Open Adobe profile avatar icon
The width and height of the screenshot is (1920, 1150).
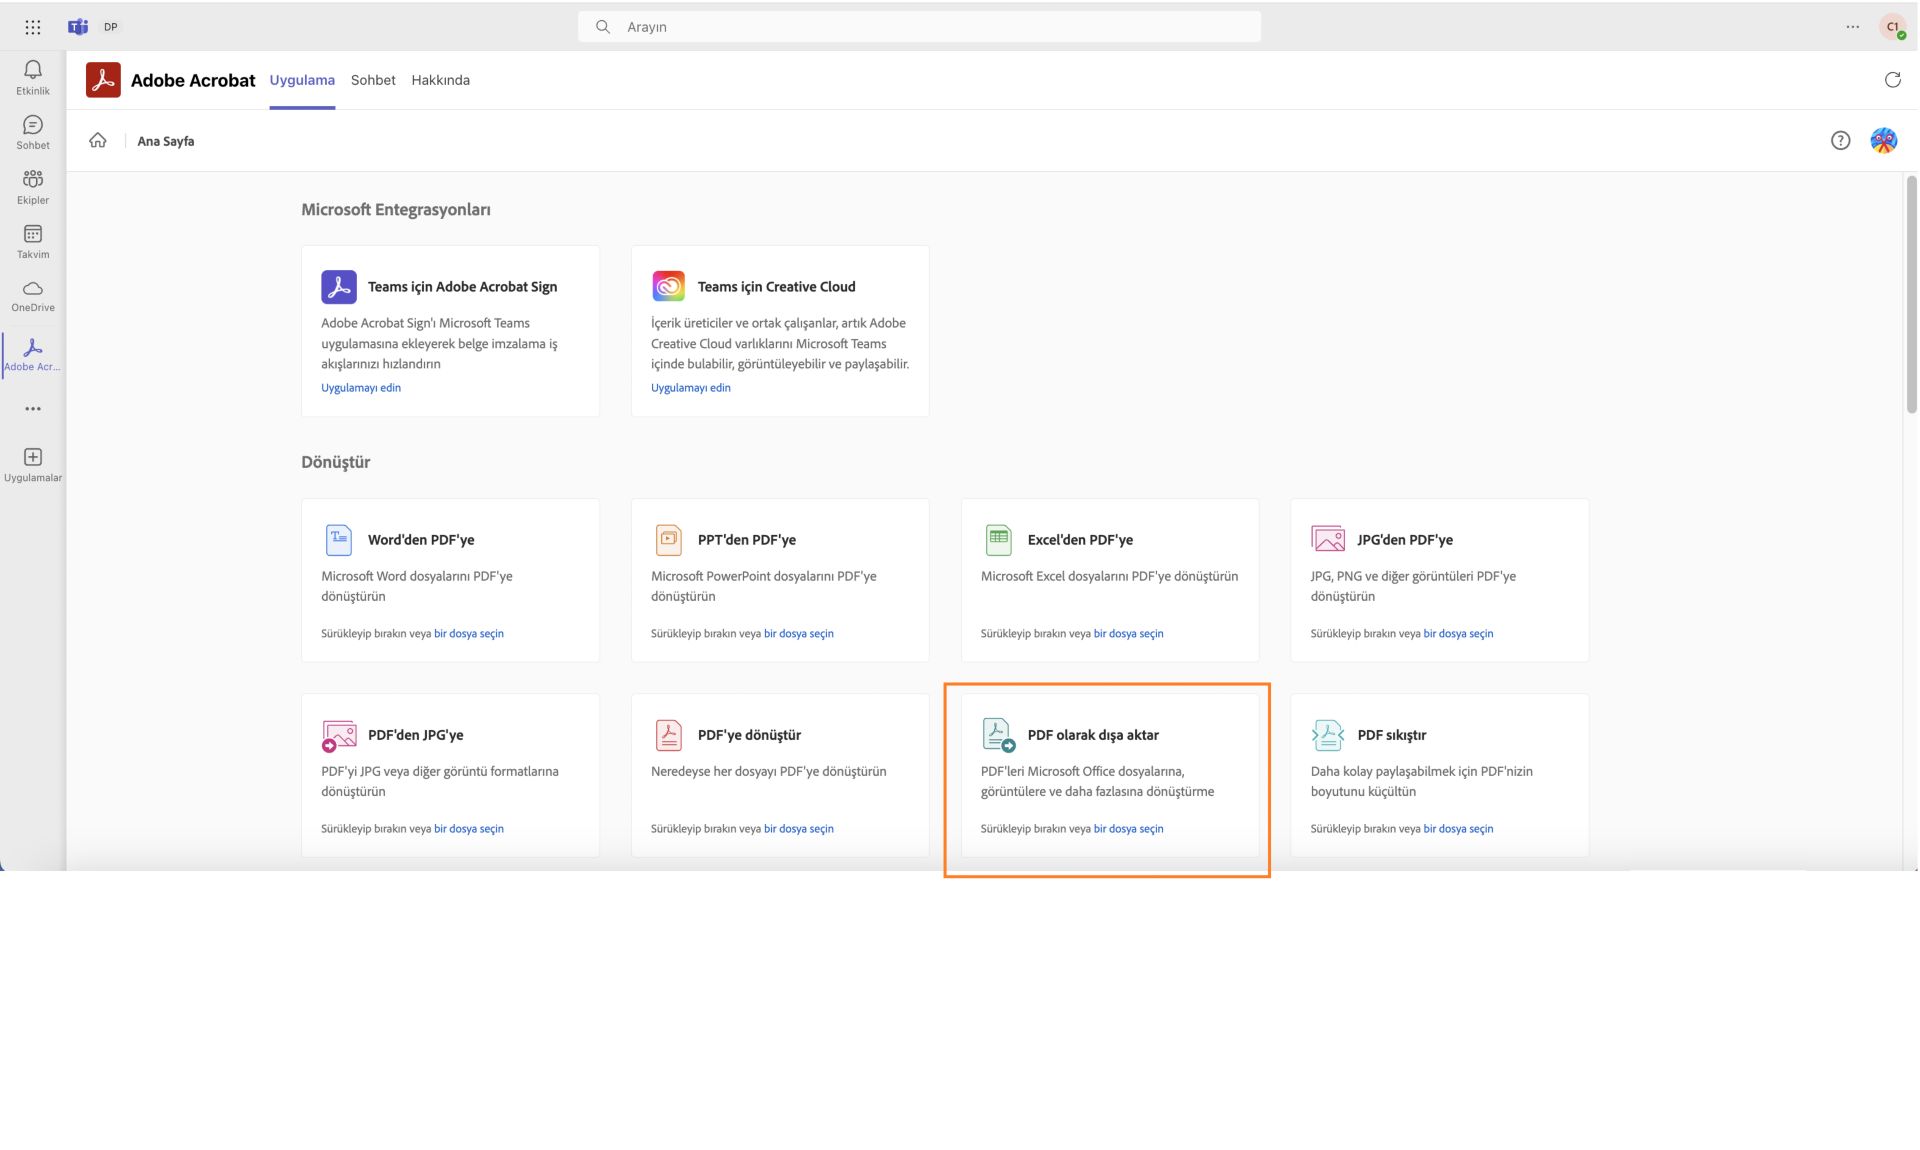tap(1884, 141)
